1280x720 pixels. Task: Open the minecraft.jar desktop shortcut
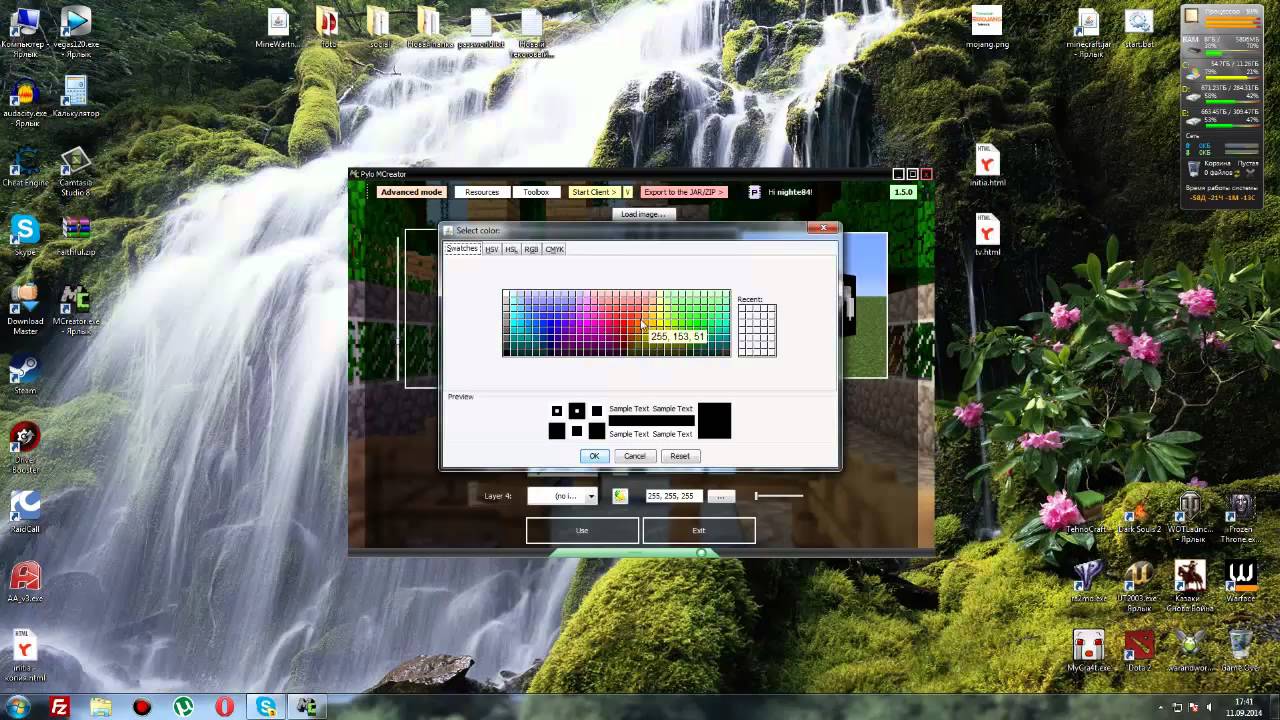tap(1089, 32)
